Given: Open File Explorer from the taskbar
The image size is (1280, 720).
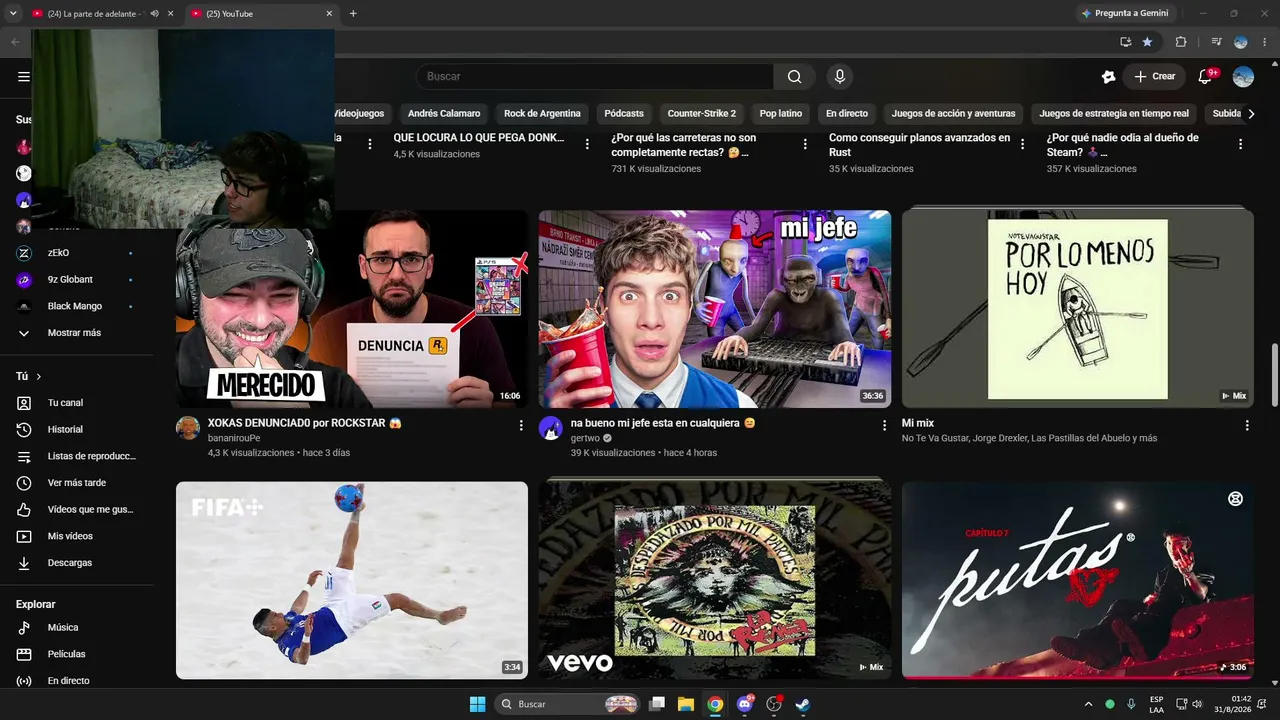Looking at the screenshot, I should click(686, 704).
